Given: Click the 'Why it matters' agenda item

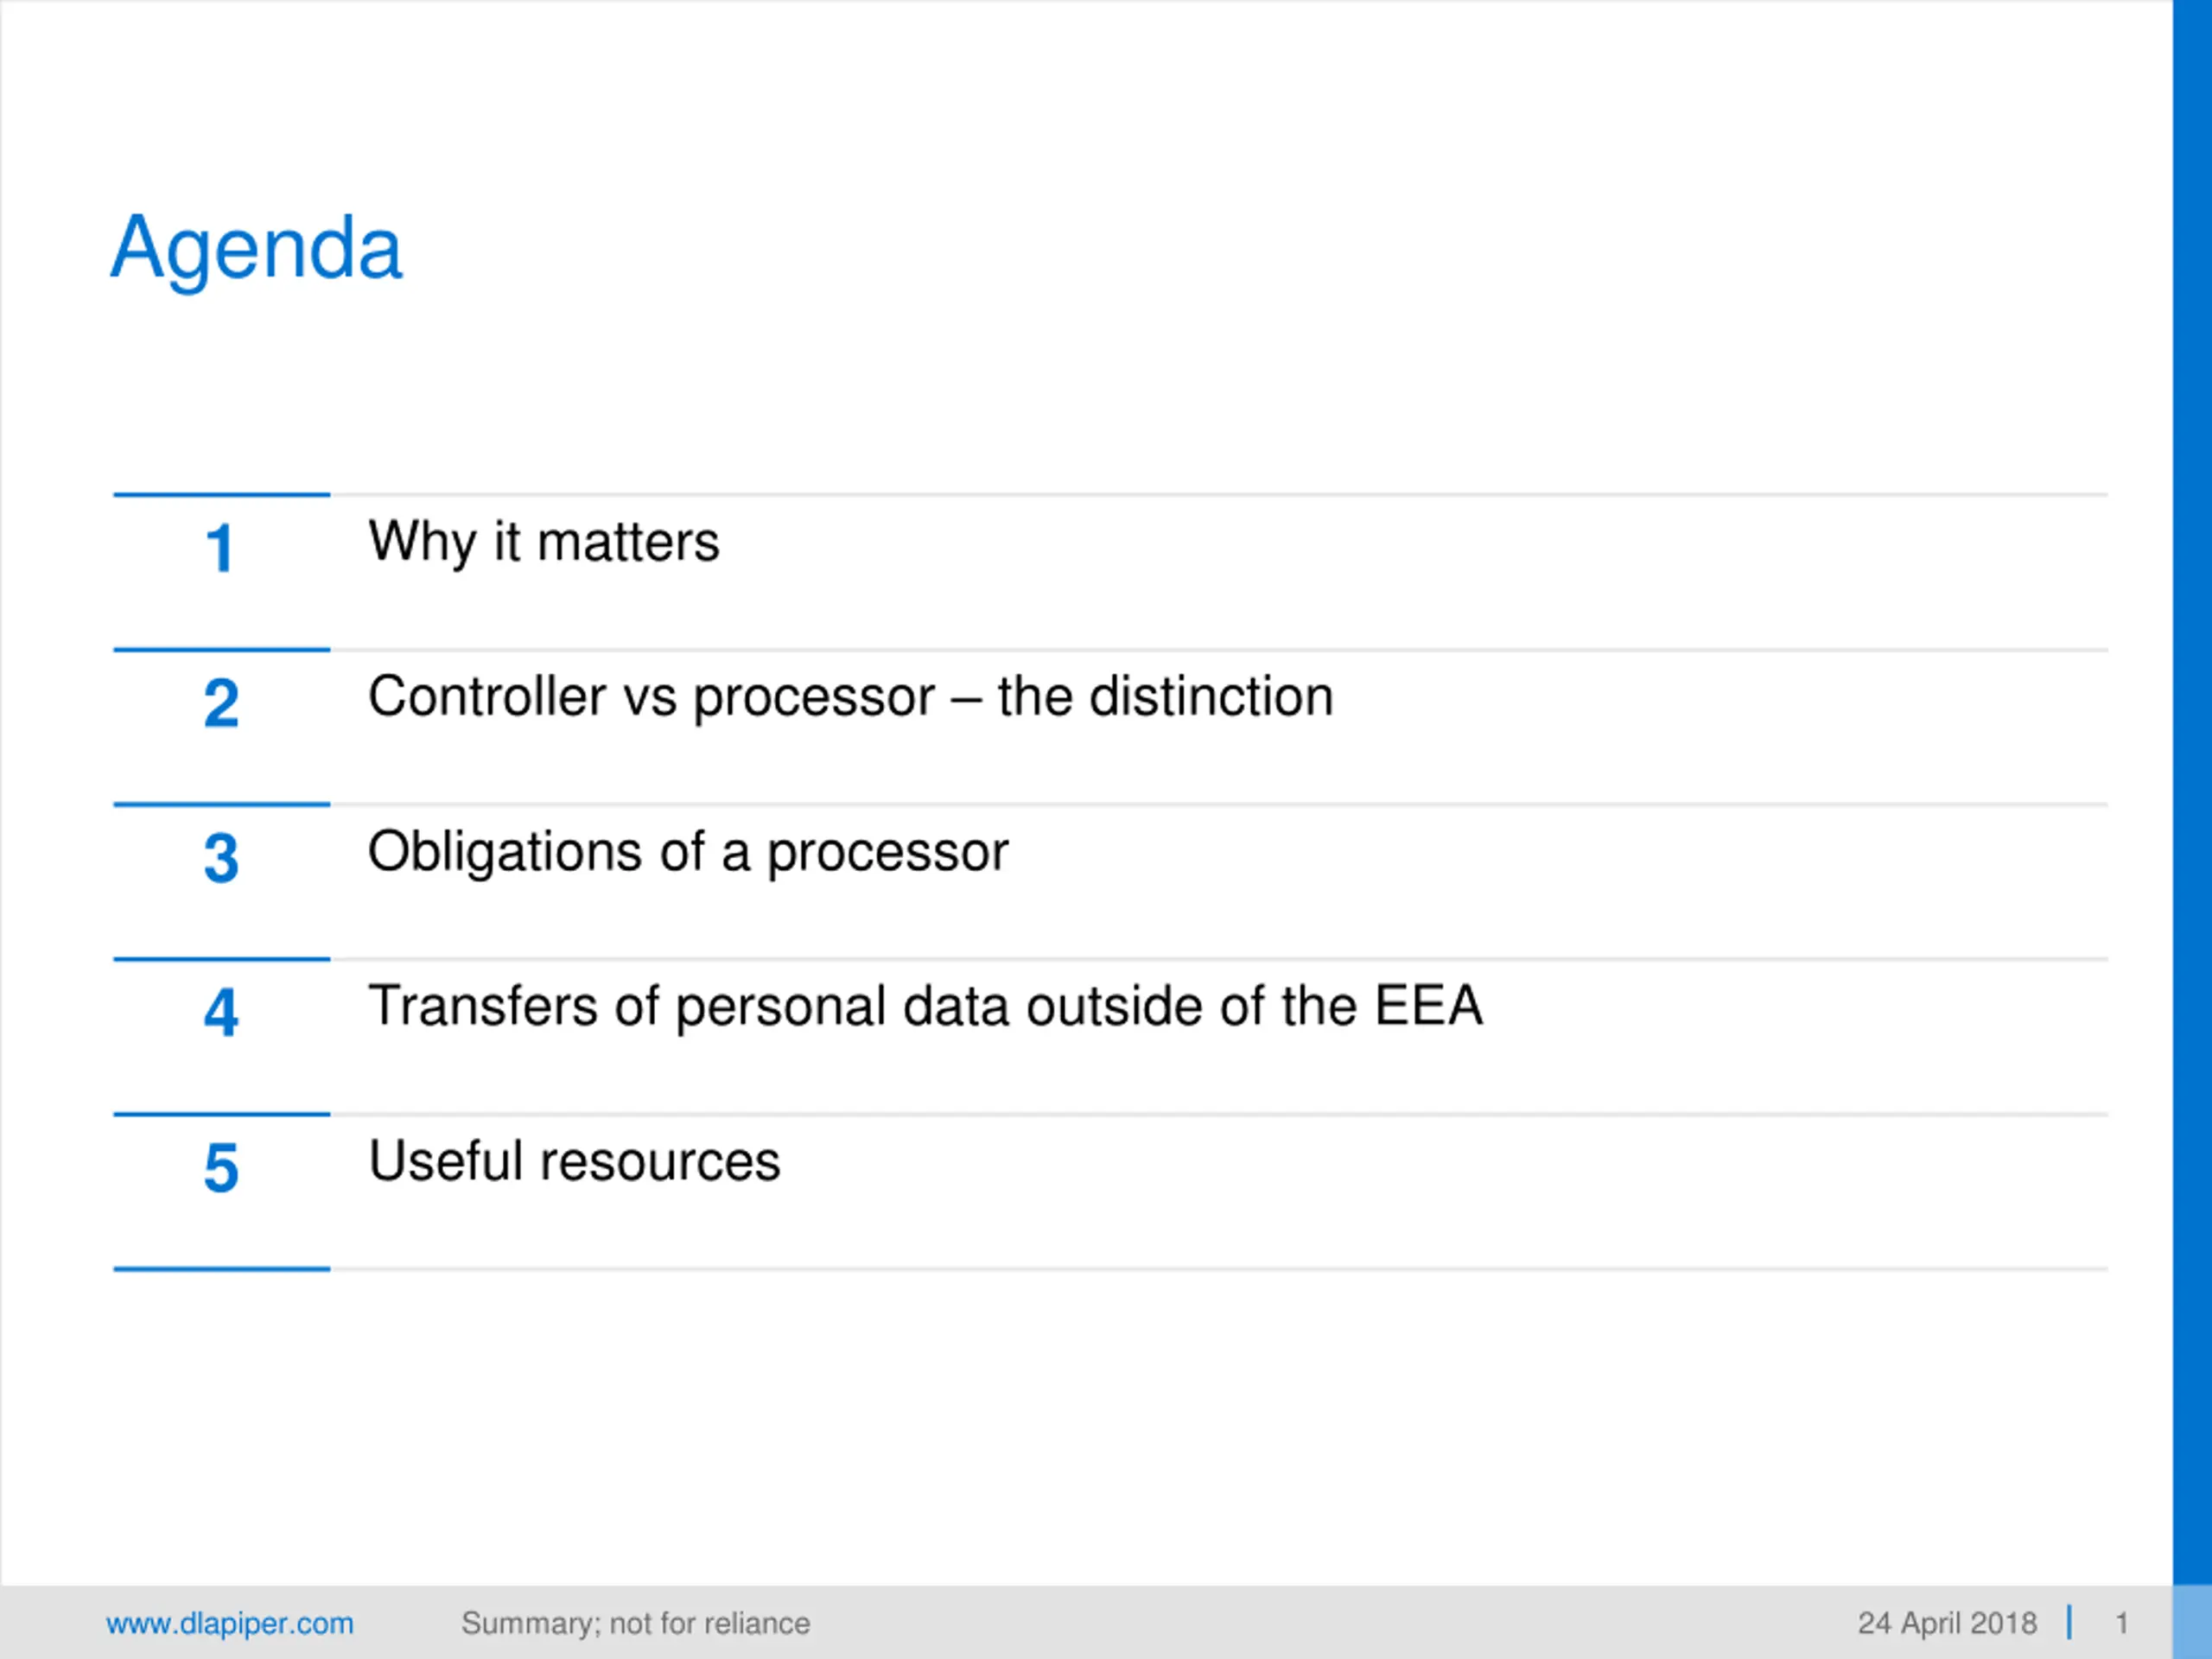Looking at the screenshot, I should click(x=544, y=543).
